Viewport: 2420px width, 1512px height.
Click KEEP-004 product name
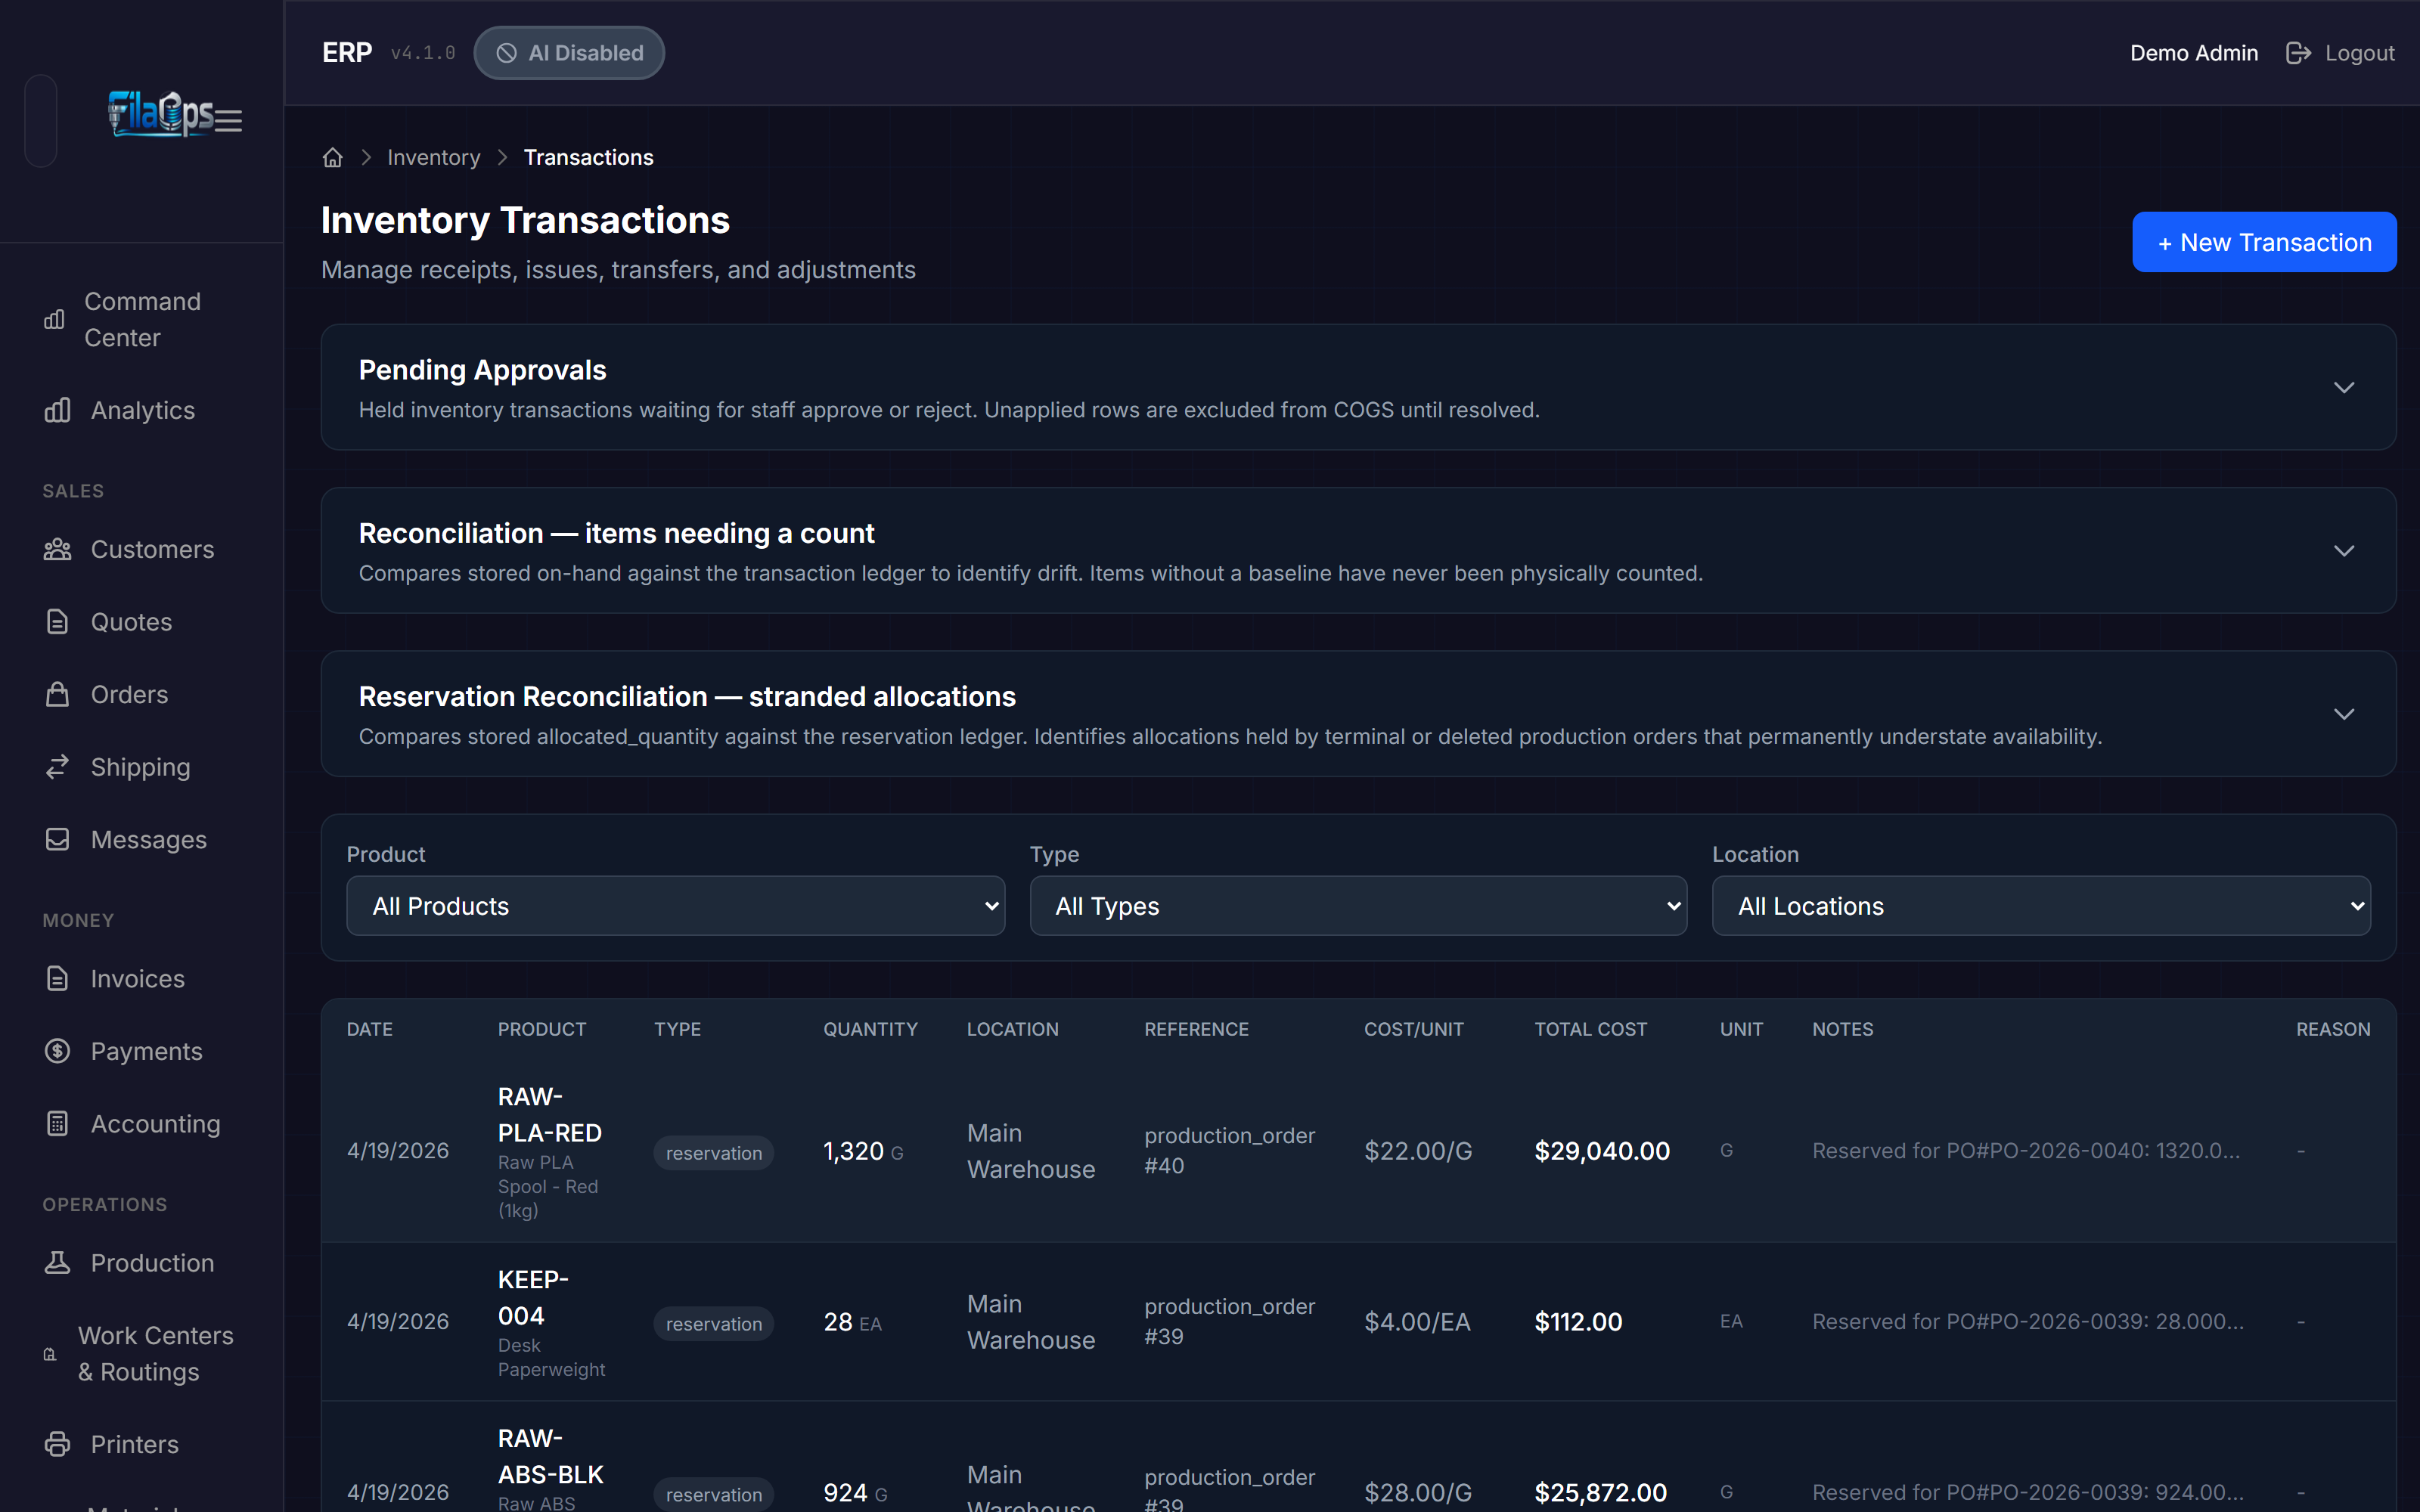tap(533, 1298)
